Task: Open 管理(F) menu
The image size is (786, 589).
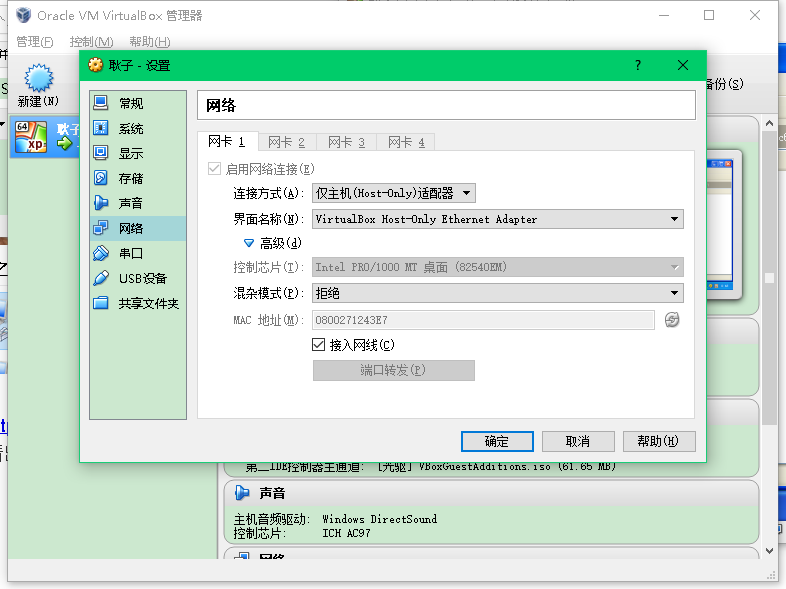Action: coord(35,42)
